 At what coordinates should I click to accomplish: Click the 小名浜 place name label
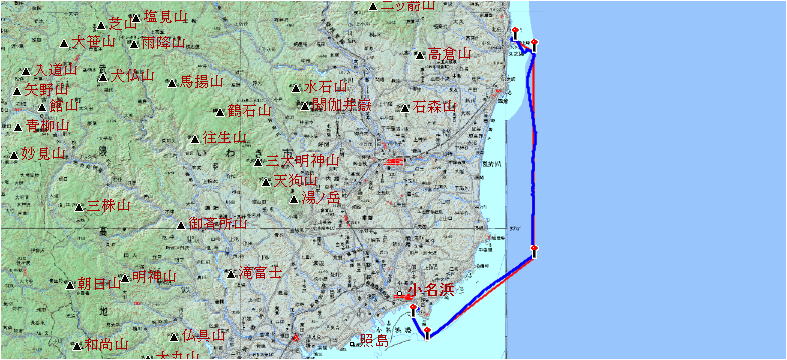pyautogui.click(x=431, y=290)
